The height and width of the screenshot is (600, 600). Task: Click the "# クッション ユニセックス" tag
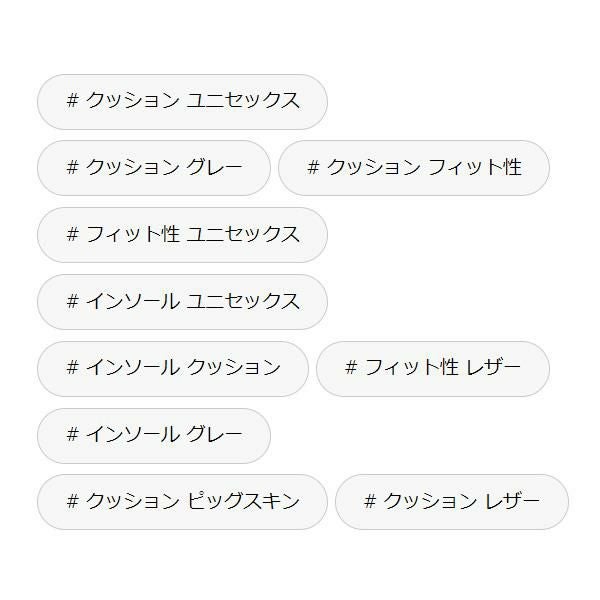(x=182, y=101)
